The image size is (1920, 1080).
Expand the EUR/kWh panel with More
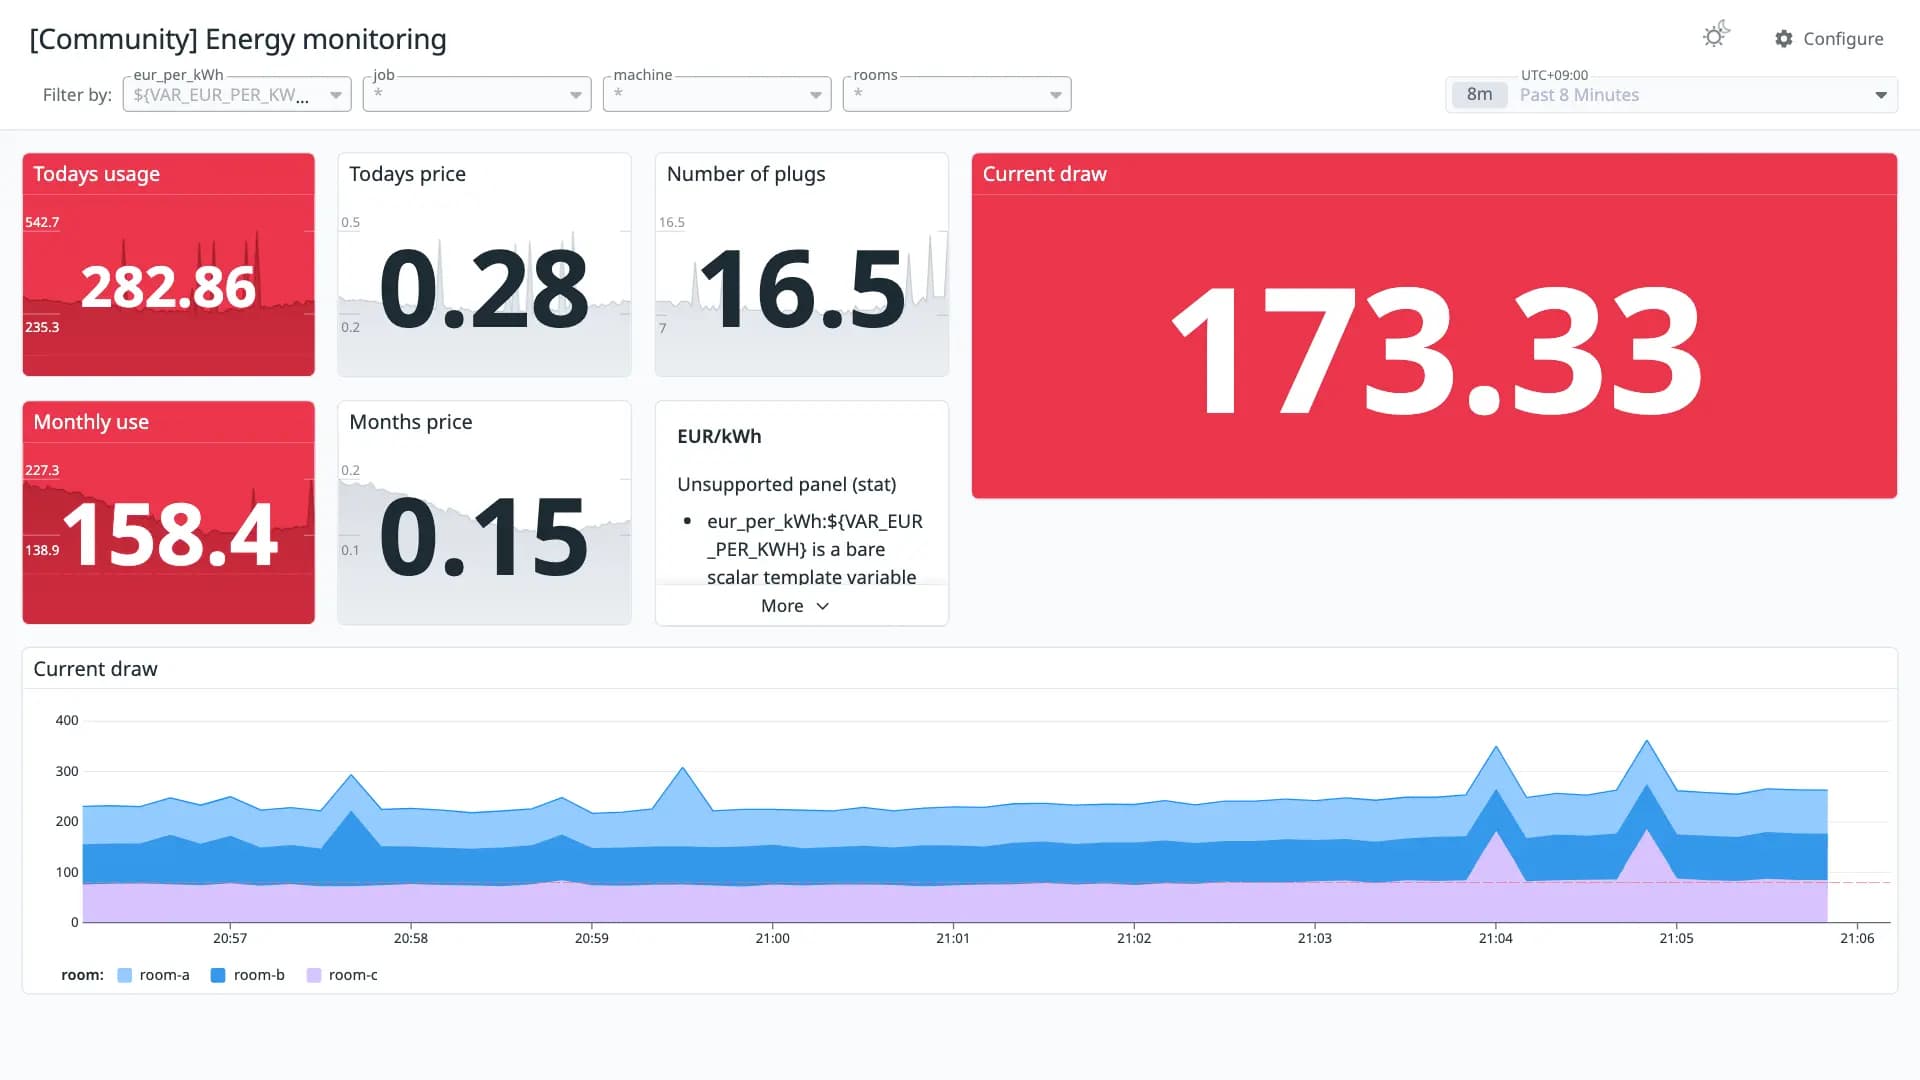pos(795,606)
